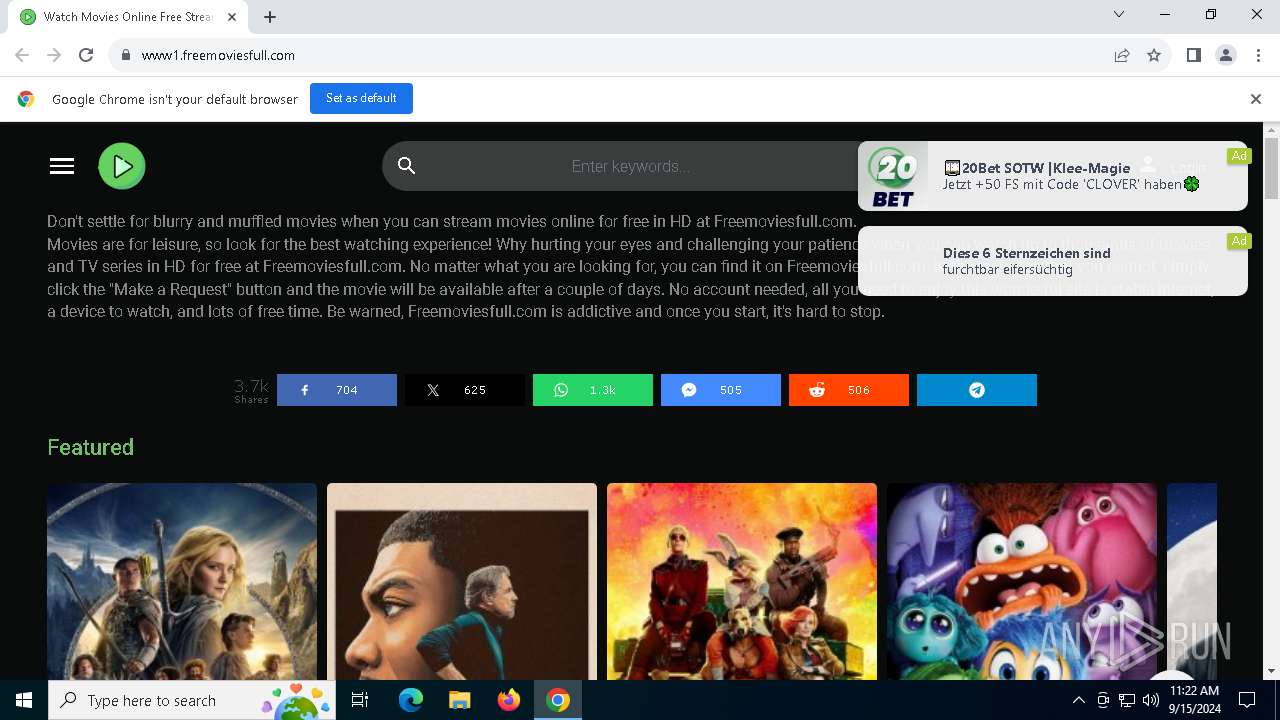Open the Diese 6 Sternzeichen ad
Screen dimensions: 1280x720
tap(1053, 261)
